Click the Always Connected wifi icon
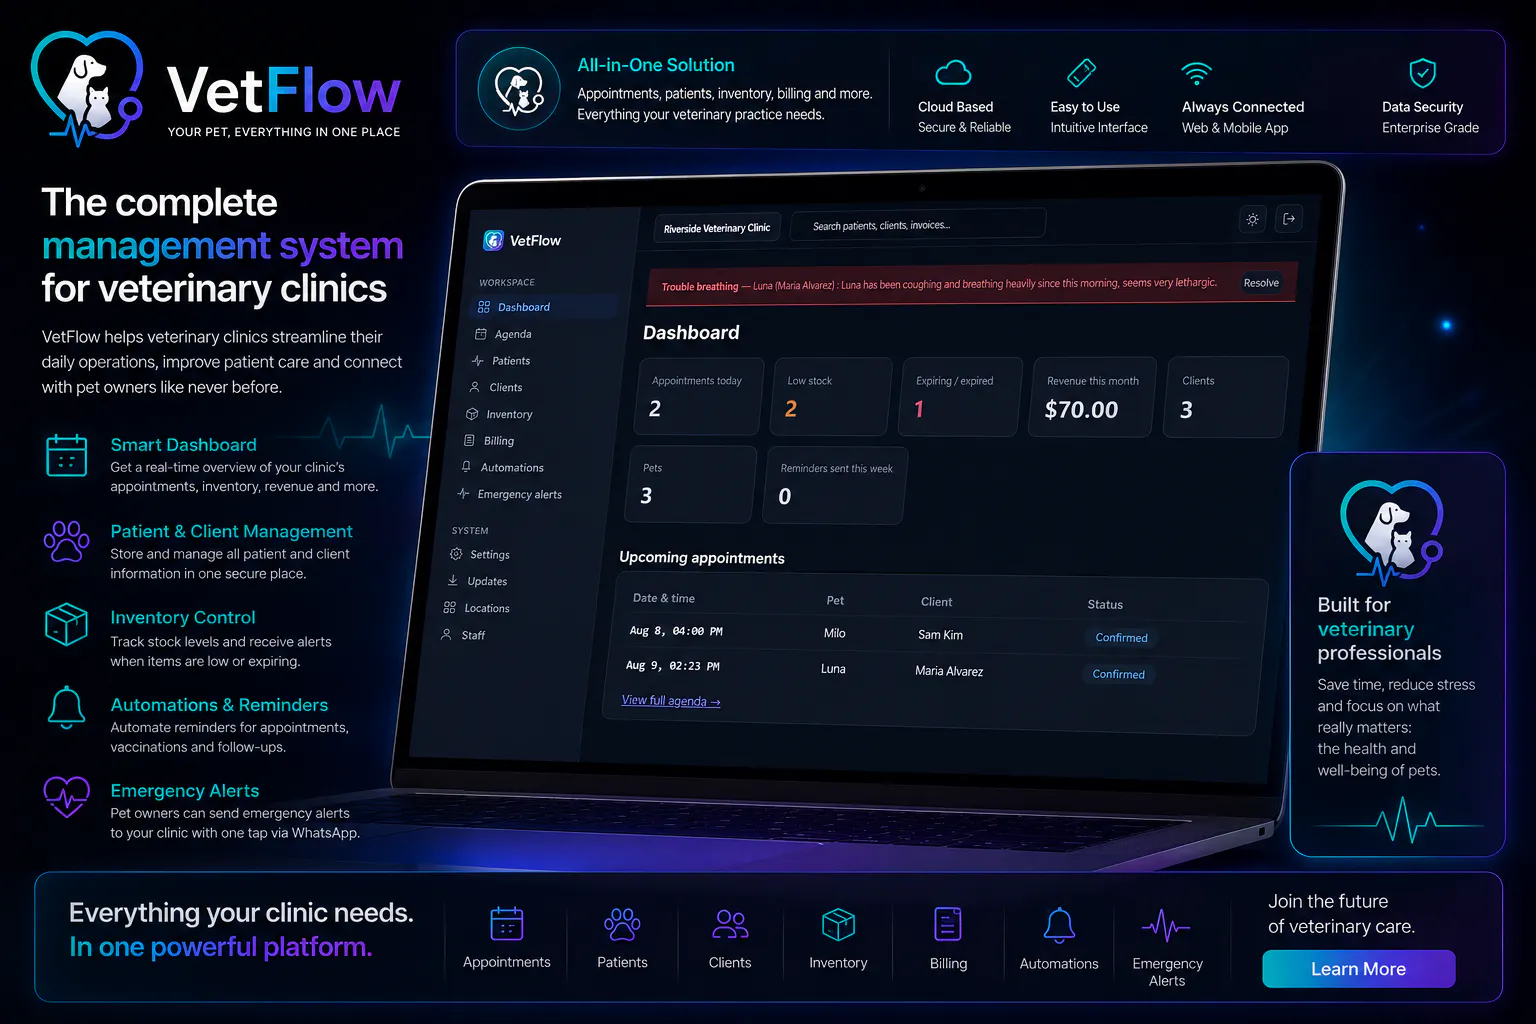Image resolution: width=1536 pixels, height=1024 pixels. (x=1197, y=73)
